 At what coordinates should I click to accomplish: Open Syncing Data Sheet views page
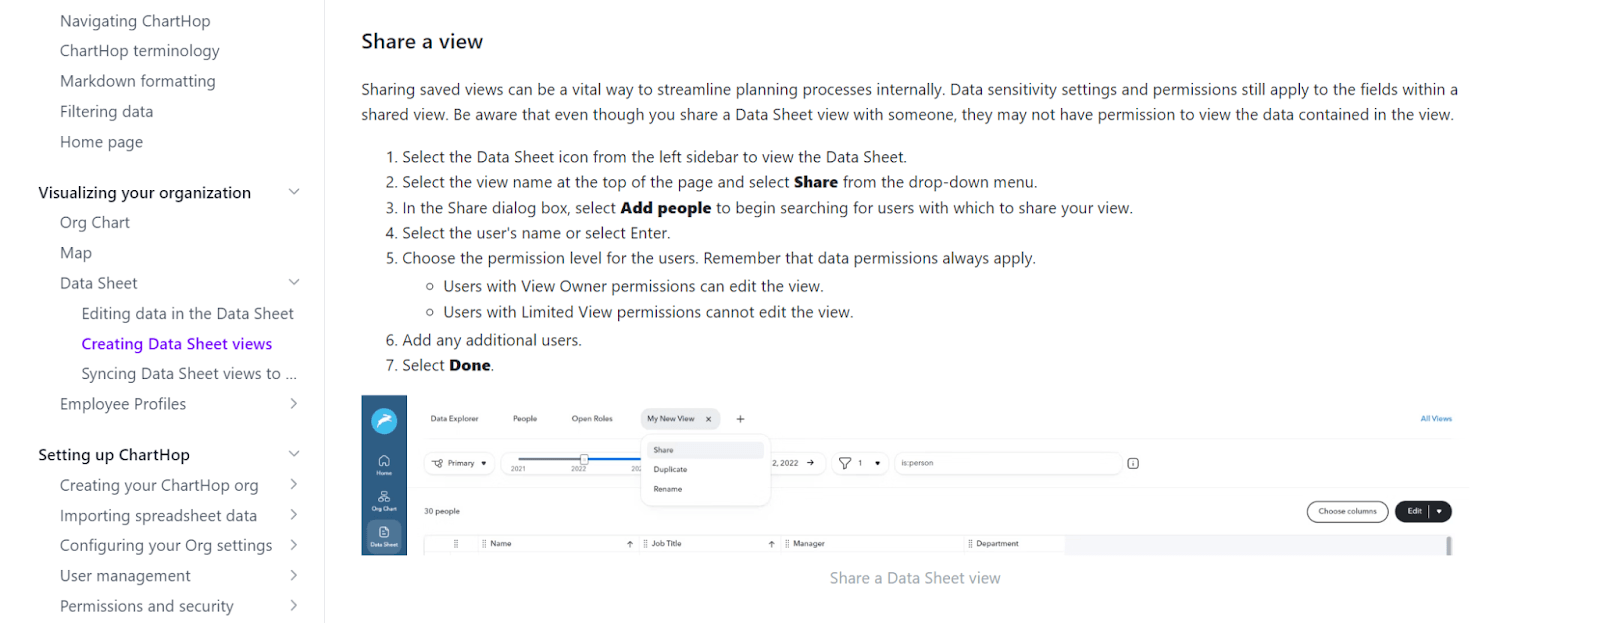pyautogui.click(x=189, y=374)
